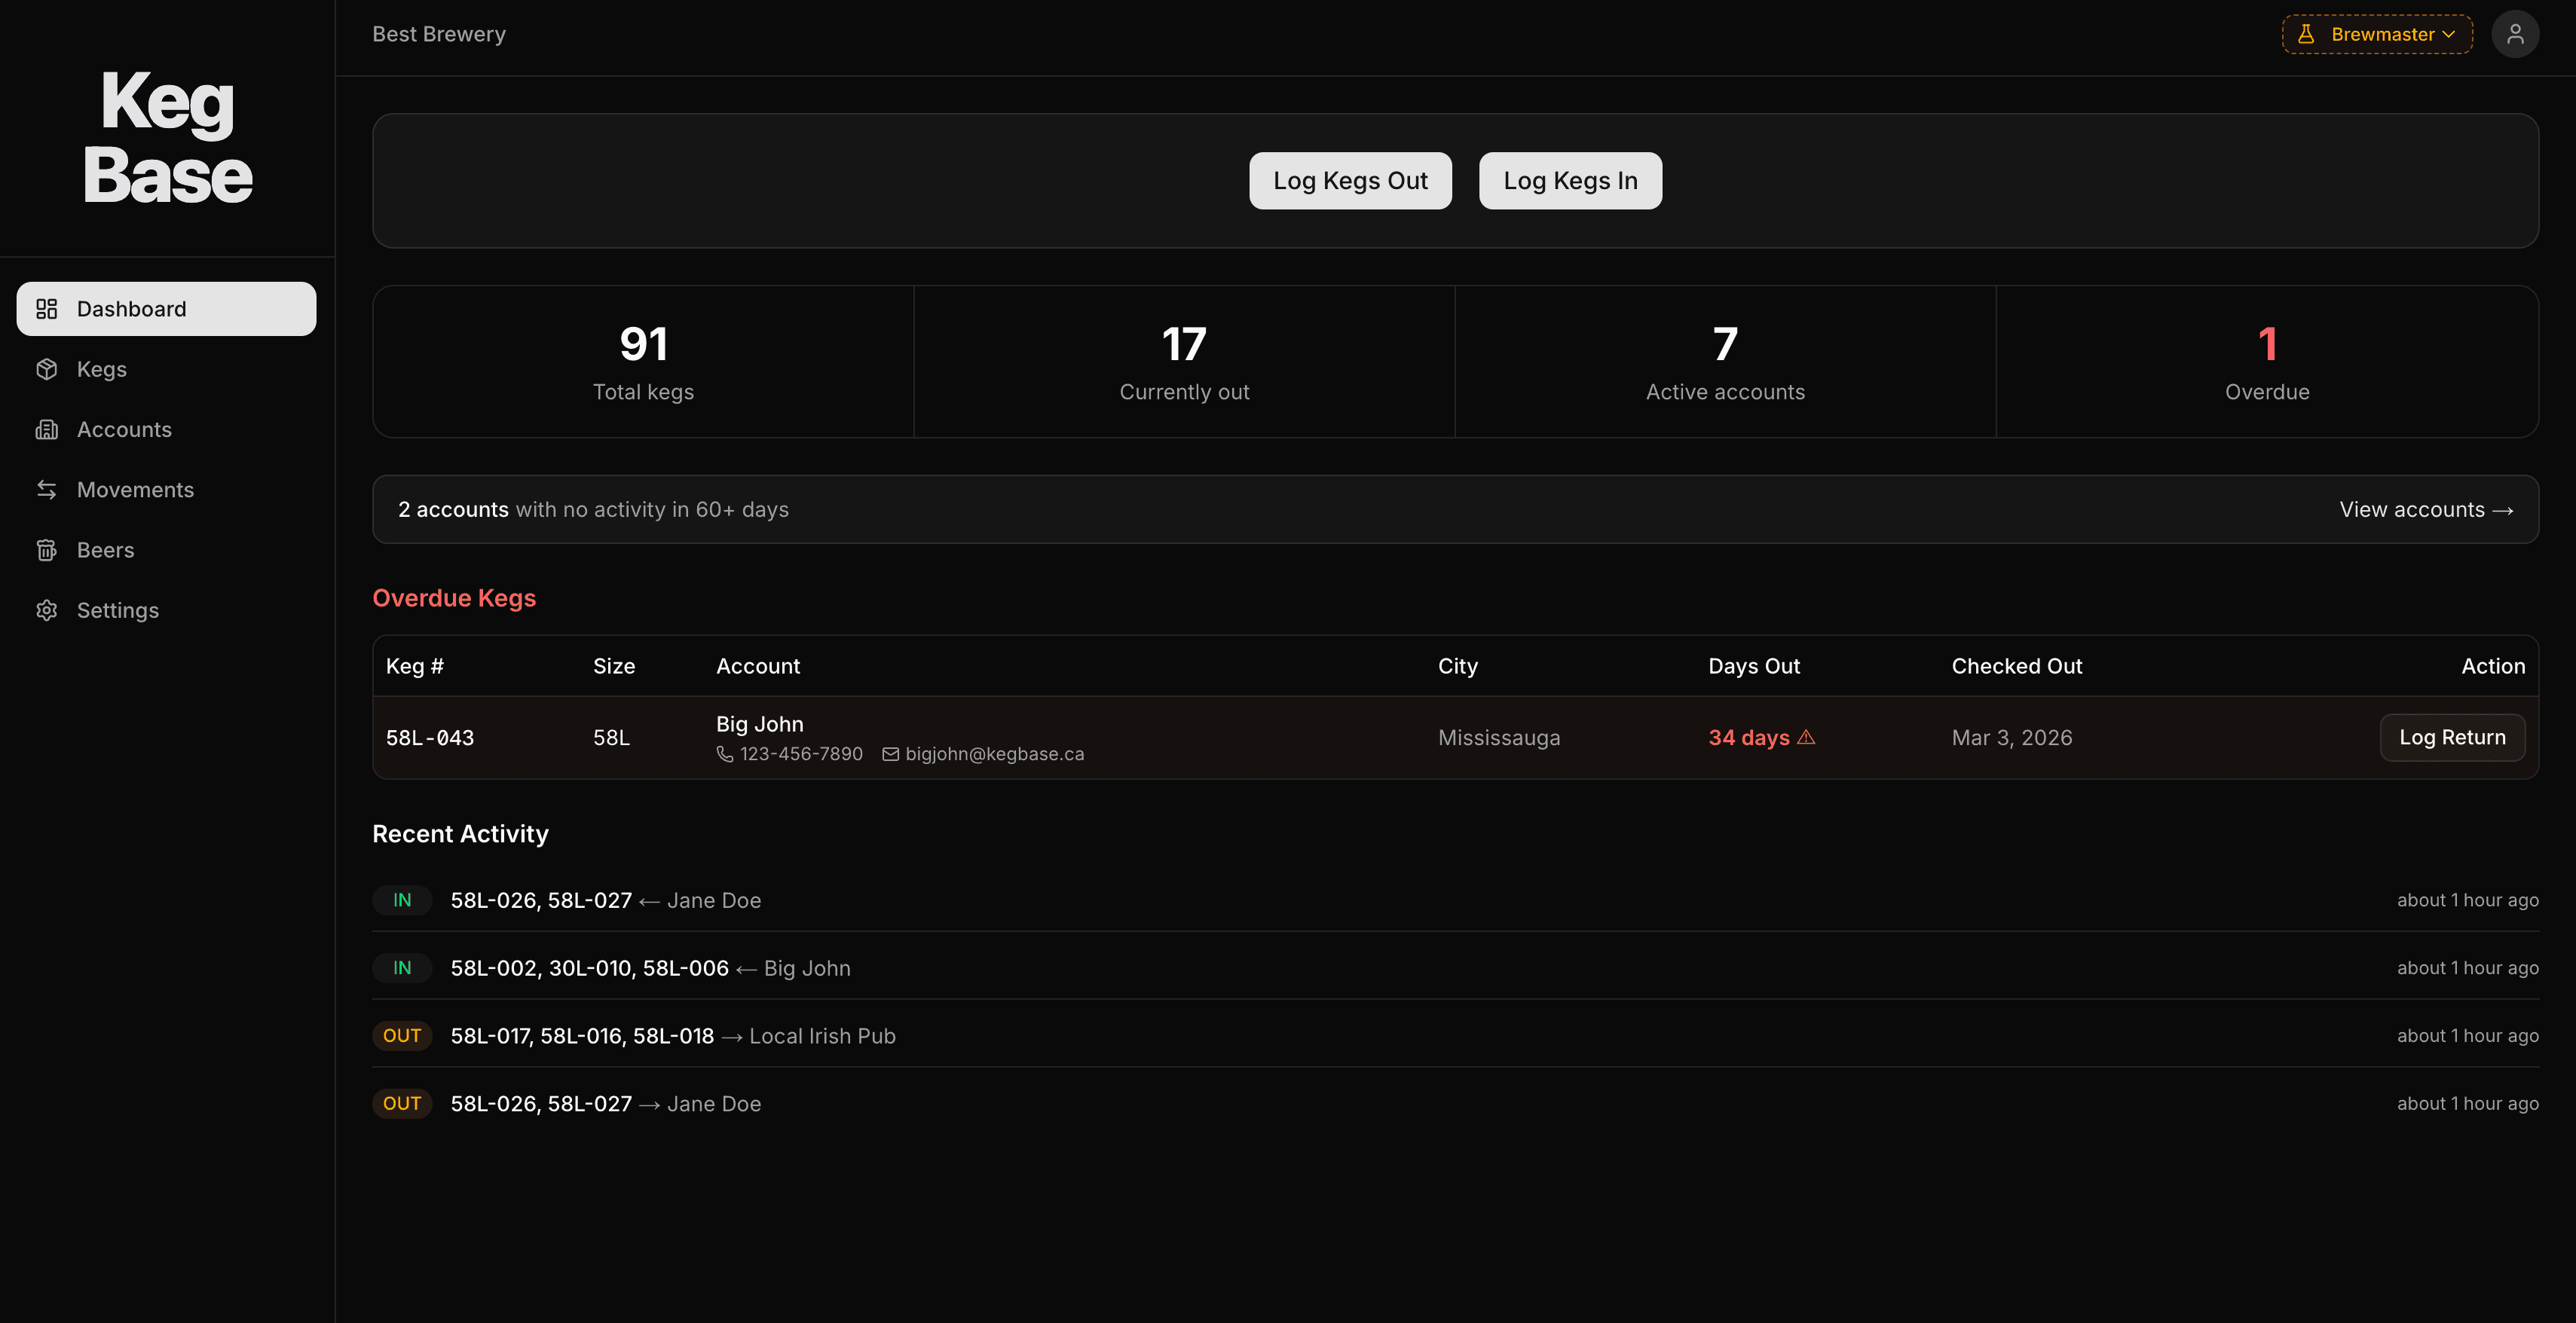Click the Days Out column header
Viewport: 2576px width, 1323px height.
(1754, 666)
